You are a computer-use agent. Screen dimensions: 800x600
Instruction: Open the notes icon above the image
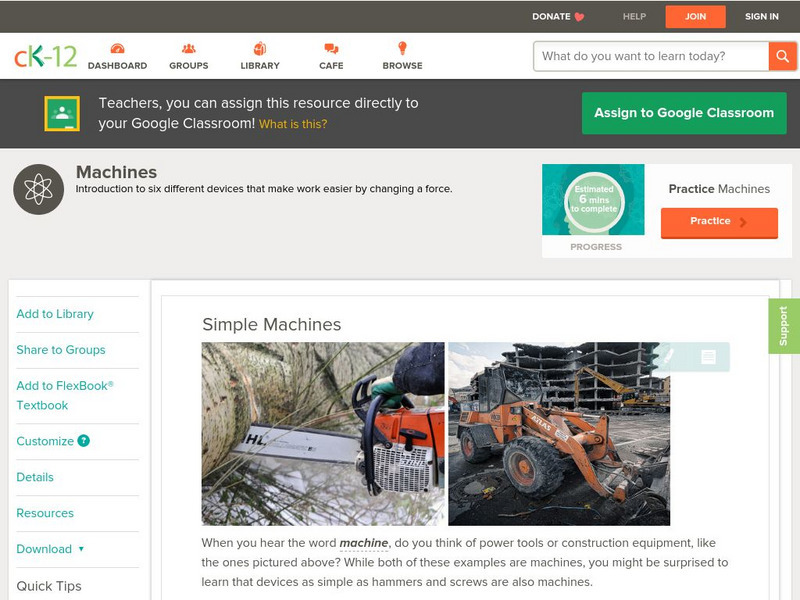(708, 357)
